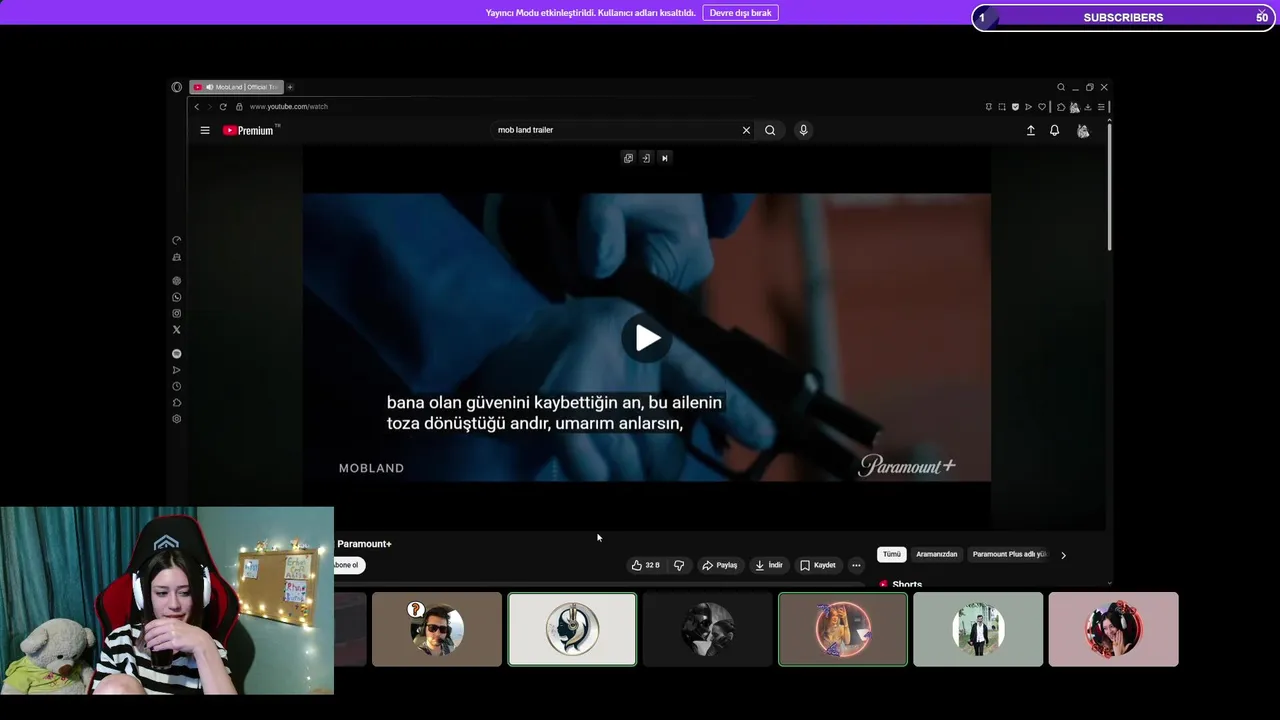Select the dark monochrome avatar thumbnail

(708, 629)
